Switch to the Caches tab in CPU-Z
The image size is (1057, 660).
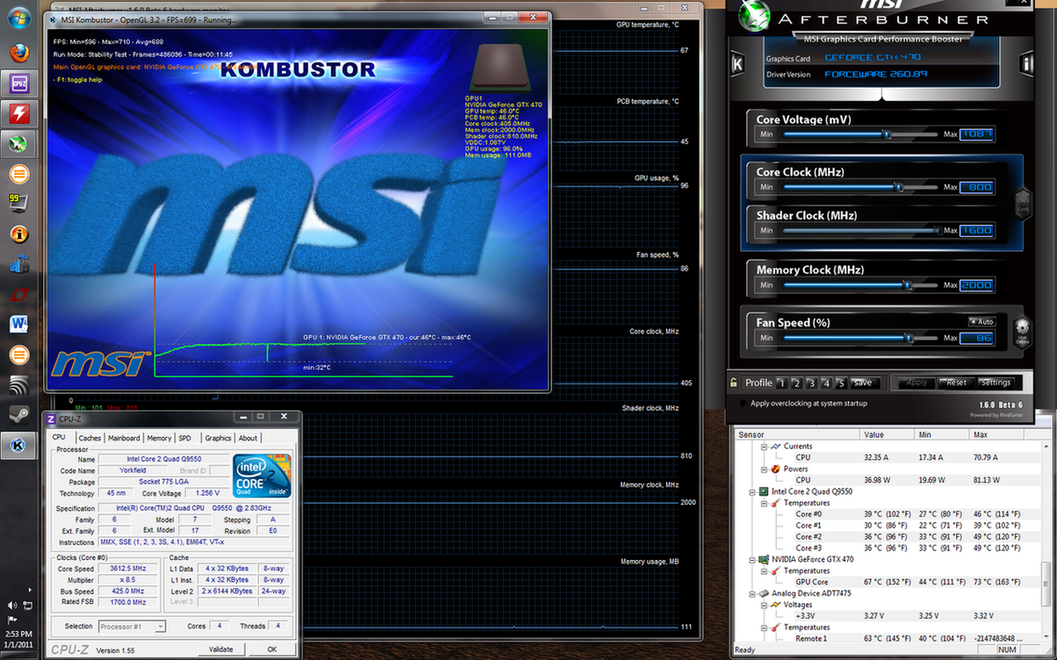(x=90, y=438)
